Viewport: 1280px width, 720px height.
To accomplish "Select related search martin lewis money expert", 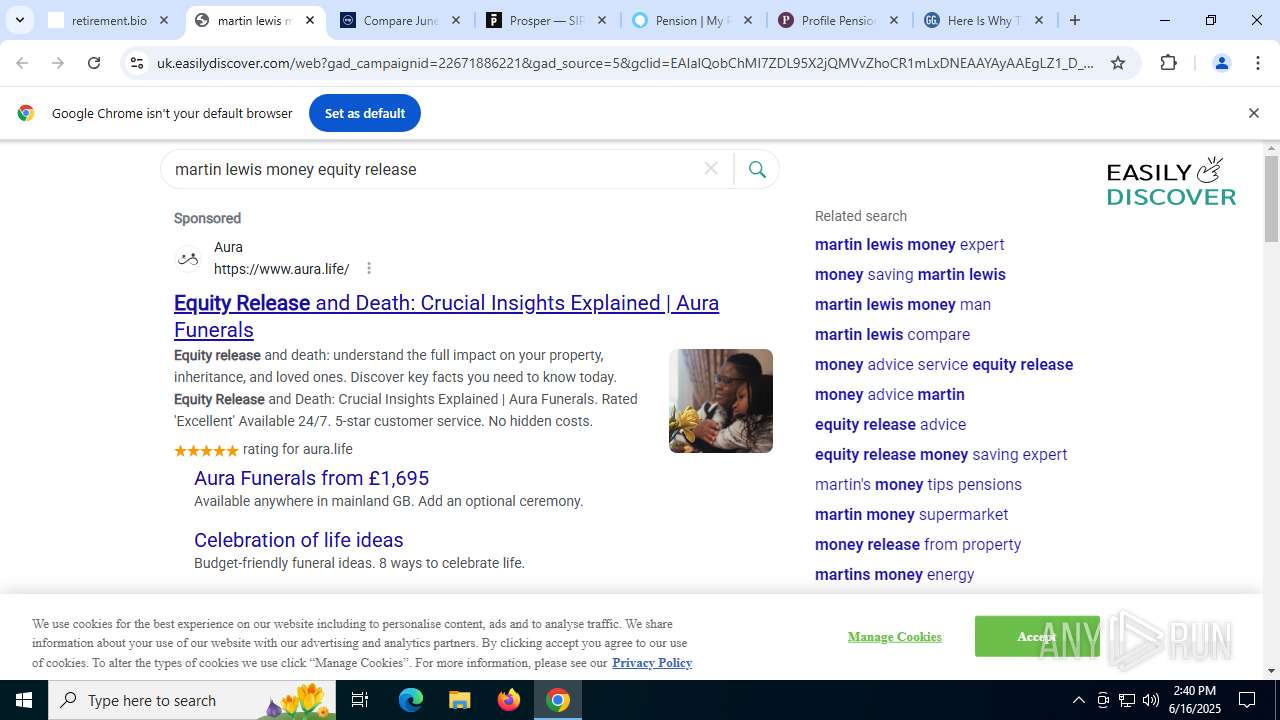I will pos(909,244).
